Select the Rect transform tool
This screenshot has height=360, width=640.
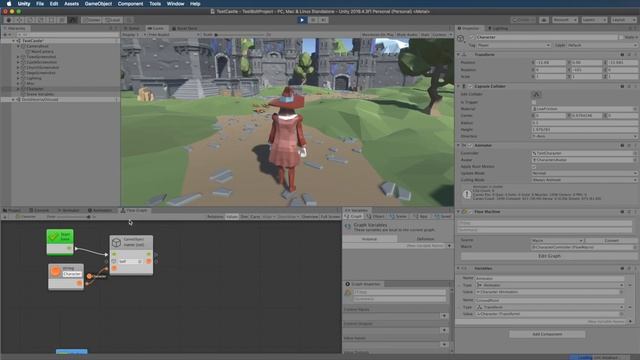pos(51,20)
